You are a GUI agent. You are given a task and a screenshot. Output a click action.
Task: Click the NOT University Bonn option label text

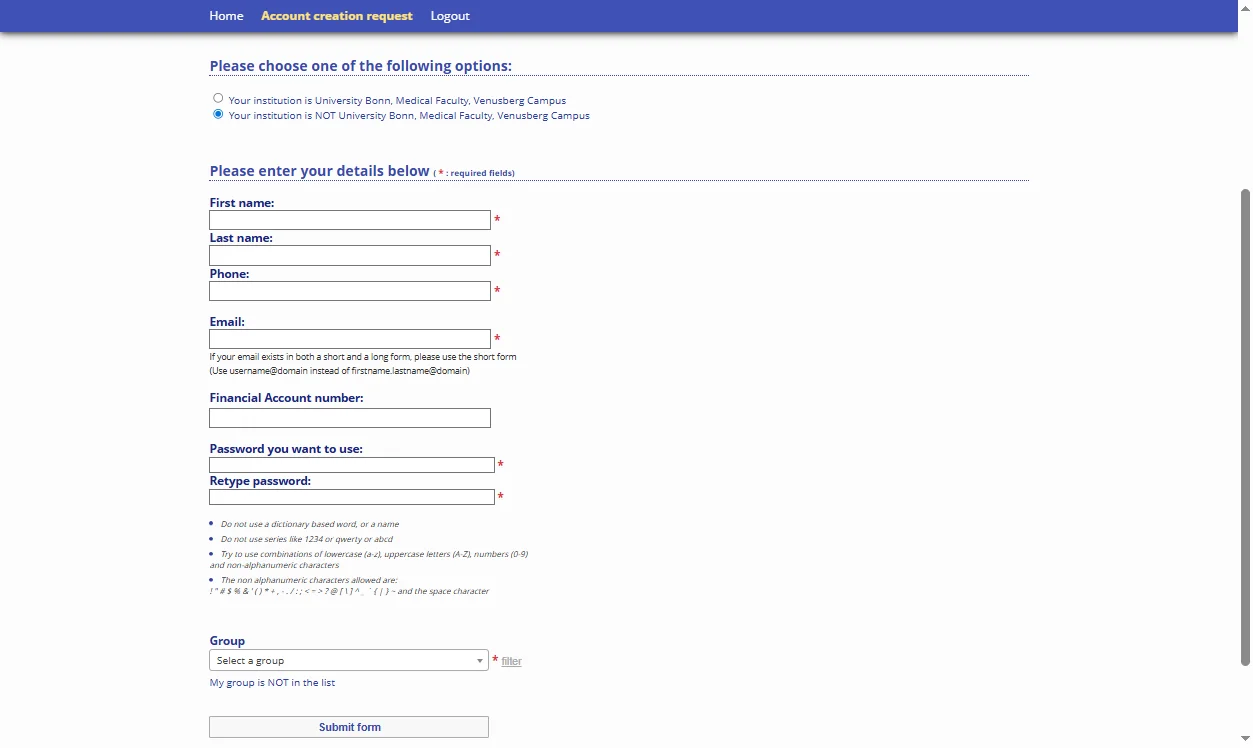click(409, 116)
